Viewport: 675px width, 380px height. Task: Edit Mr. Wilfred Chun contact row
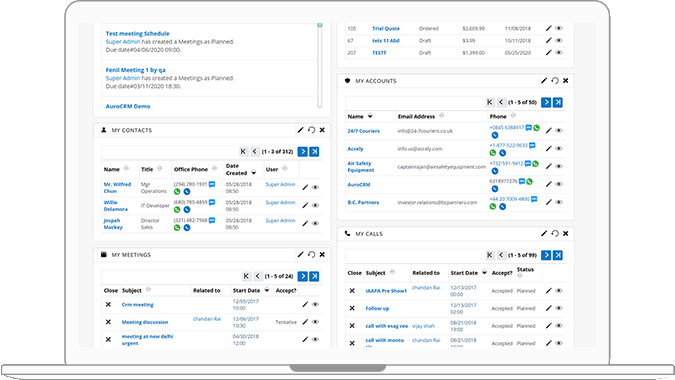[305, 187]
